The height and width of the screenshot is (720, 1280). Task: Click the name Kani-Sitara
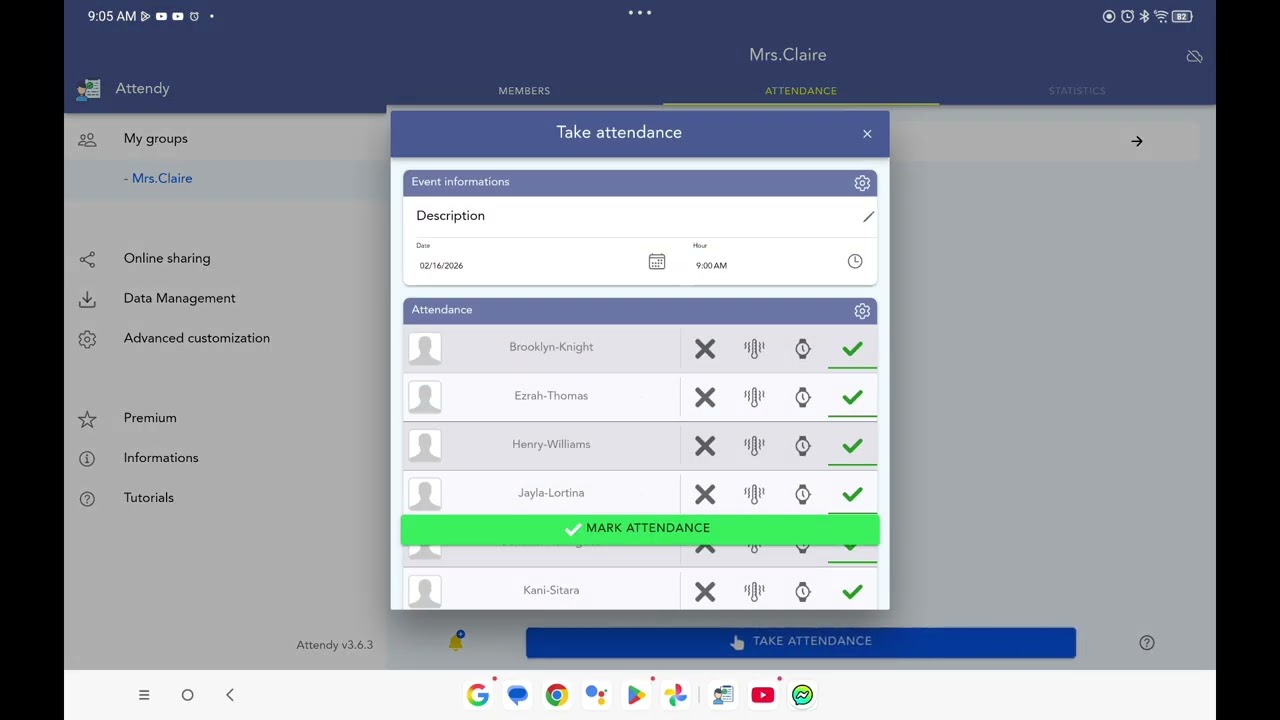click(551, 591)
